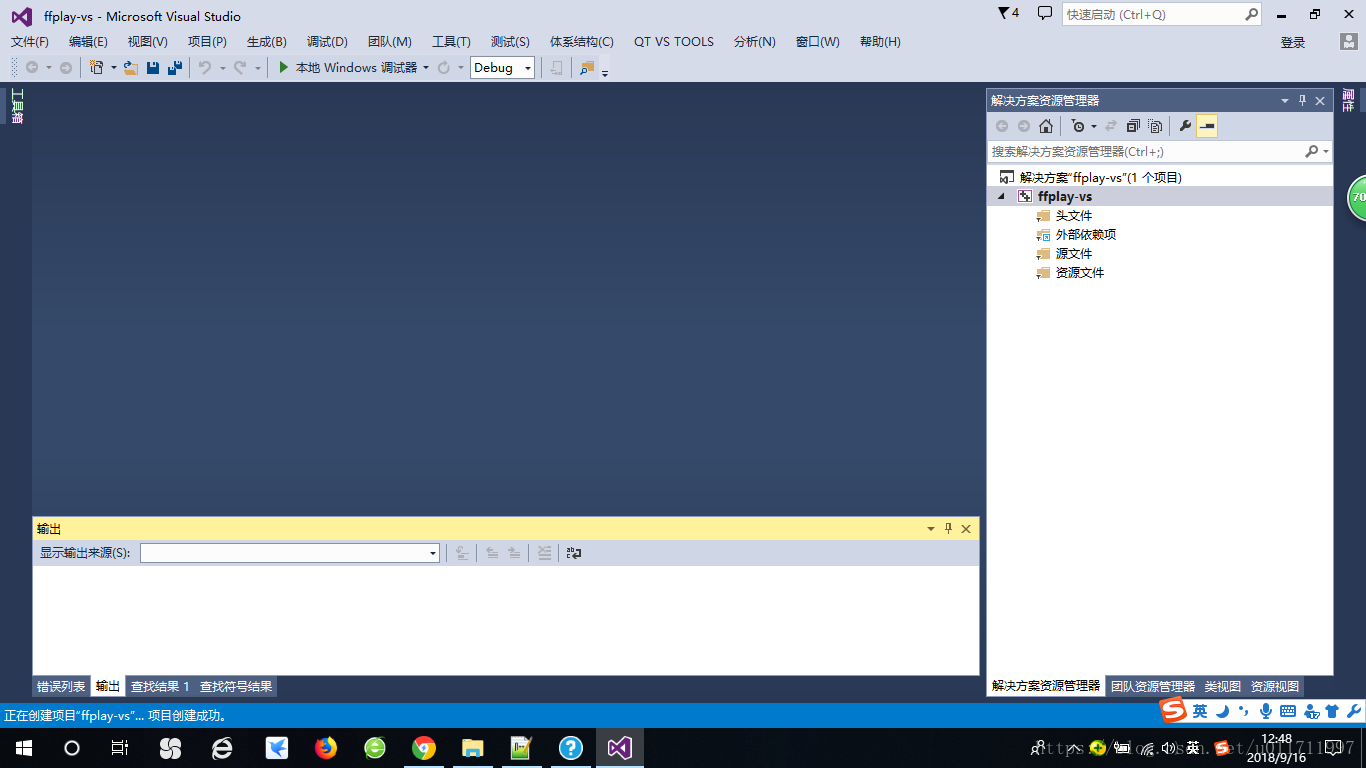Open the 调试(D) menu
Viewport: 1366px width, 768px height.
pos(327,42)
